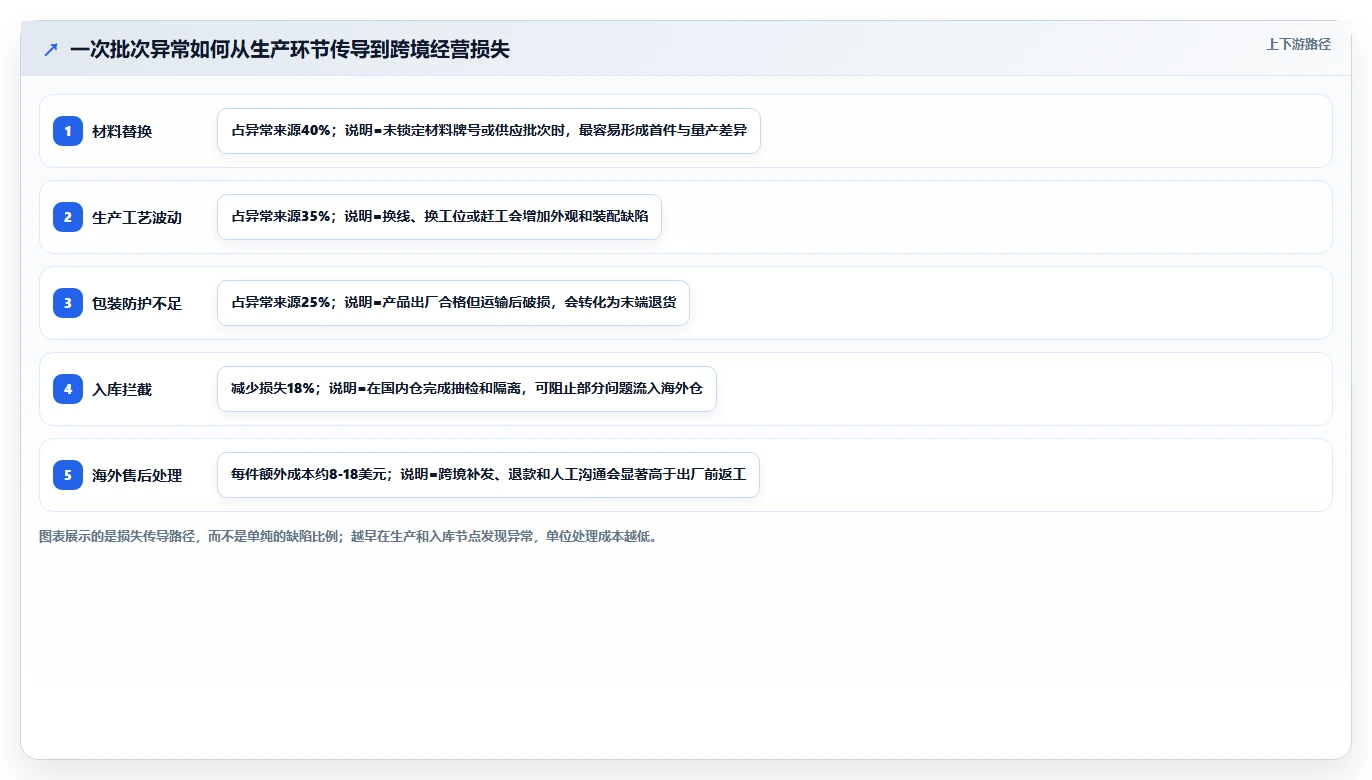The width and height of the screenshot is (1372, 780).
Task: Click the 减少损失18% description box
Action: [467, 389]
